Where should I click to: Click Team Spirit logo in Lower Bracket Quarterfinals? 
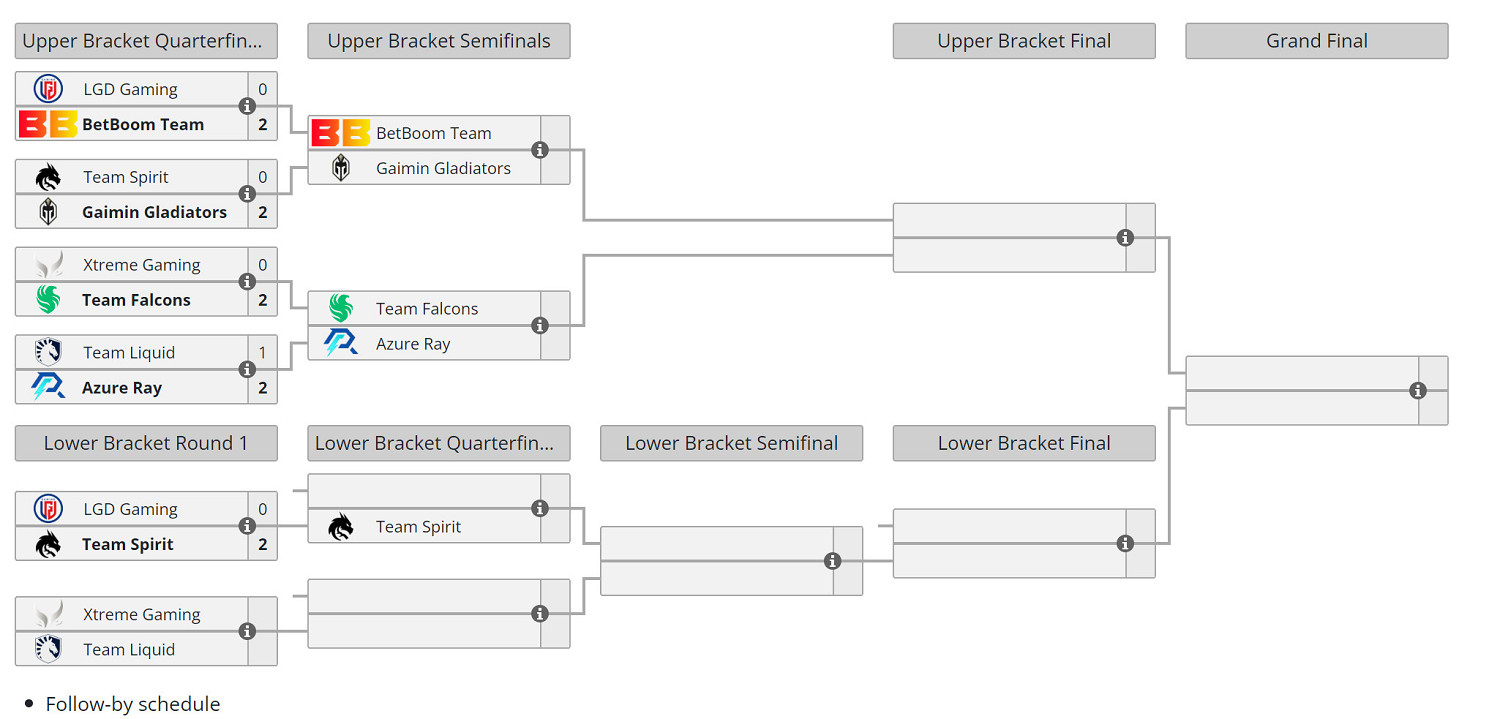340,527
